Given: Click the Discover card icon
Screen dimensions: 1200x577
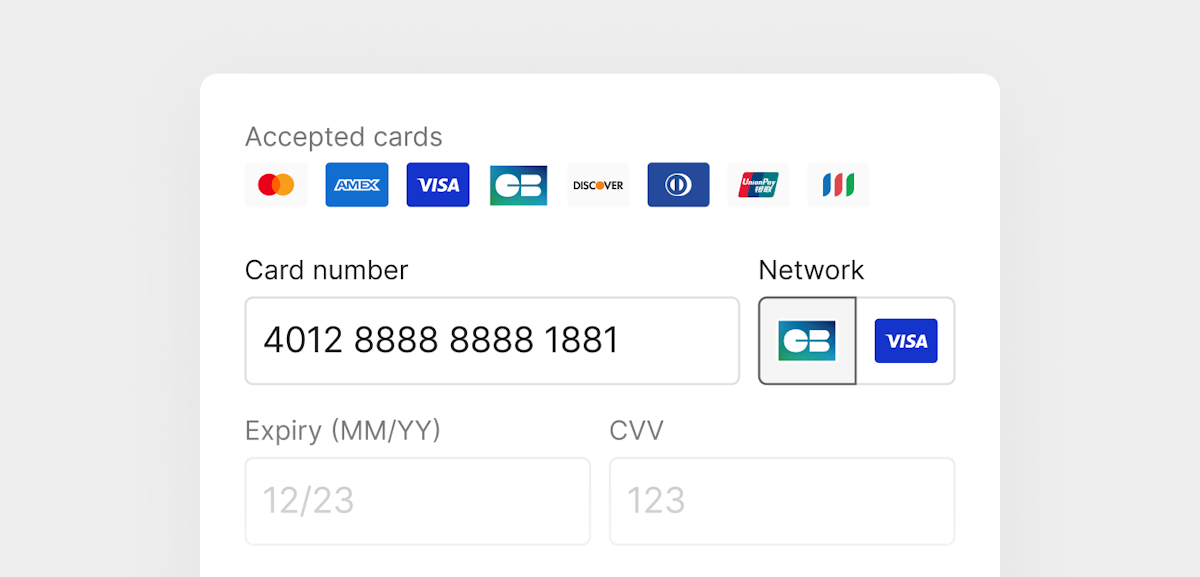Looking at the screenshot, I should [x=598, y=184].
